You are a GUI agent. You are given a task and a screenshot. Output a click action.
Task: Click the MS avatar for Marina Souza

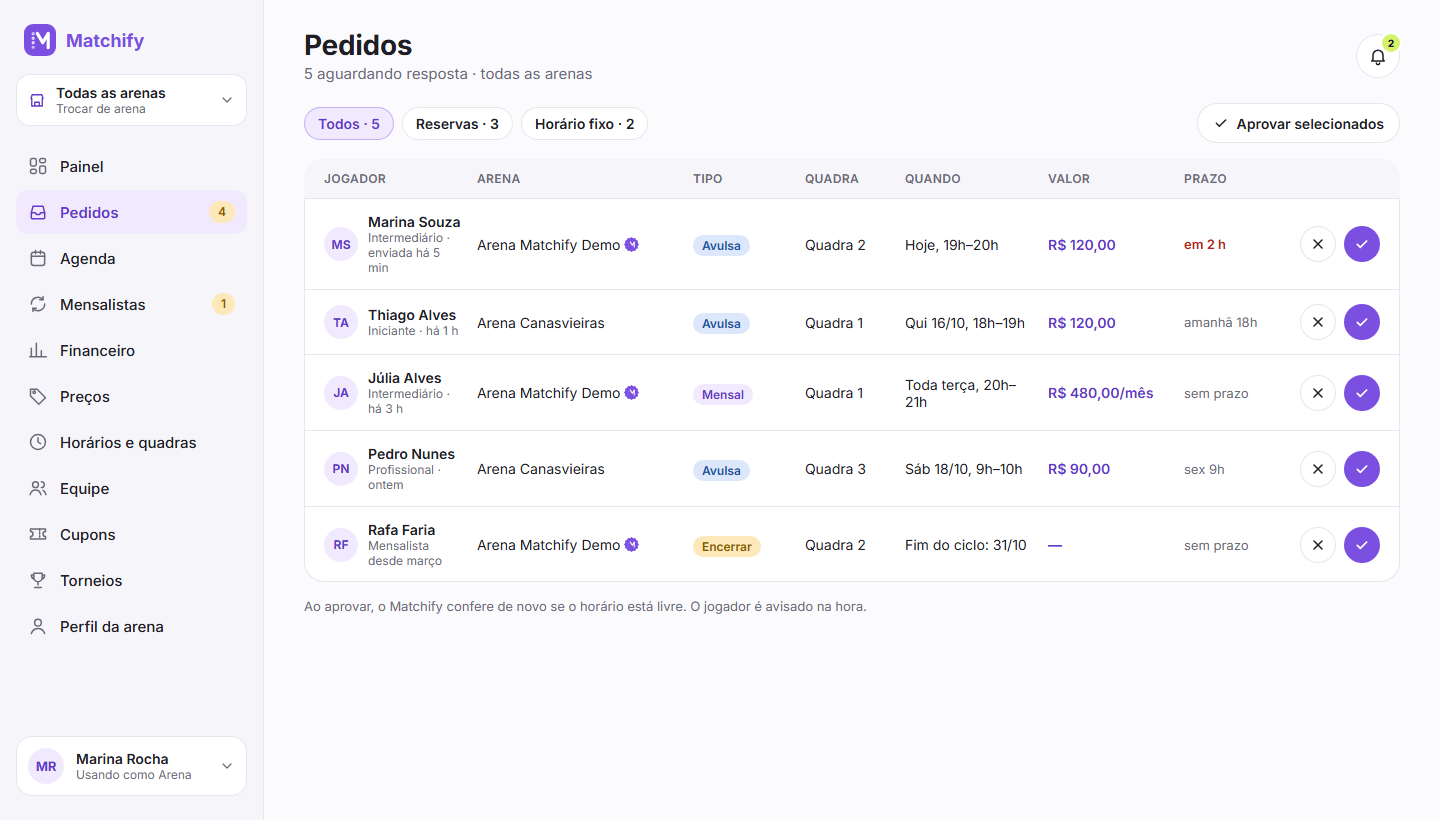click(x=341, y=244)
